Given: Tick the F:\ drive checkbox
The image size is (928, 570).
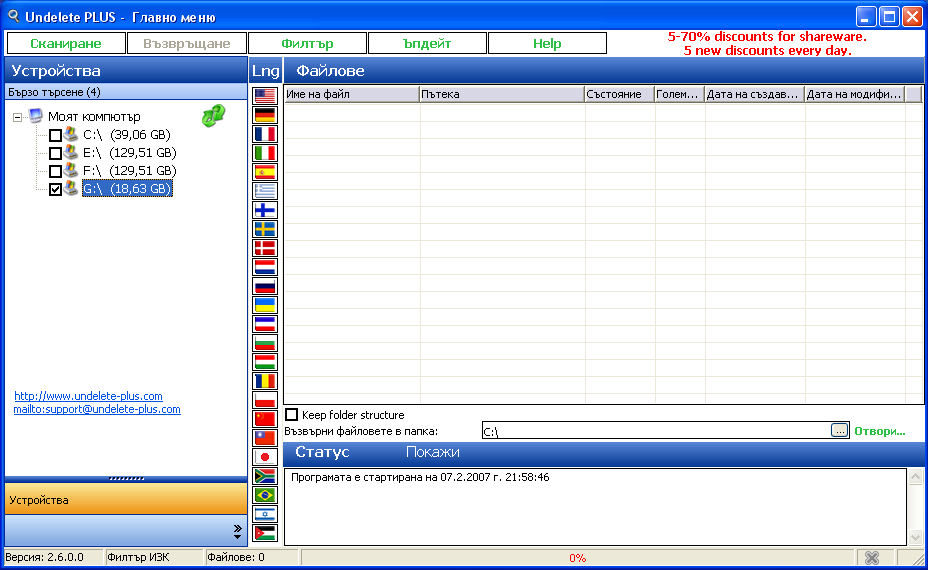Looking at the screenshot, I should point(55,171).
